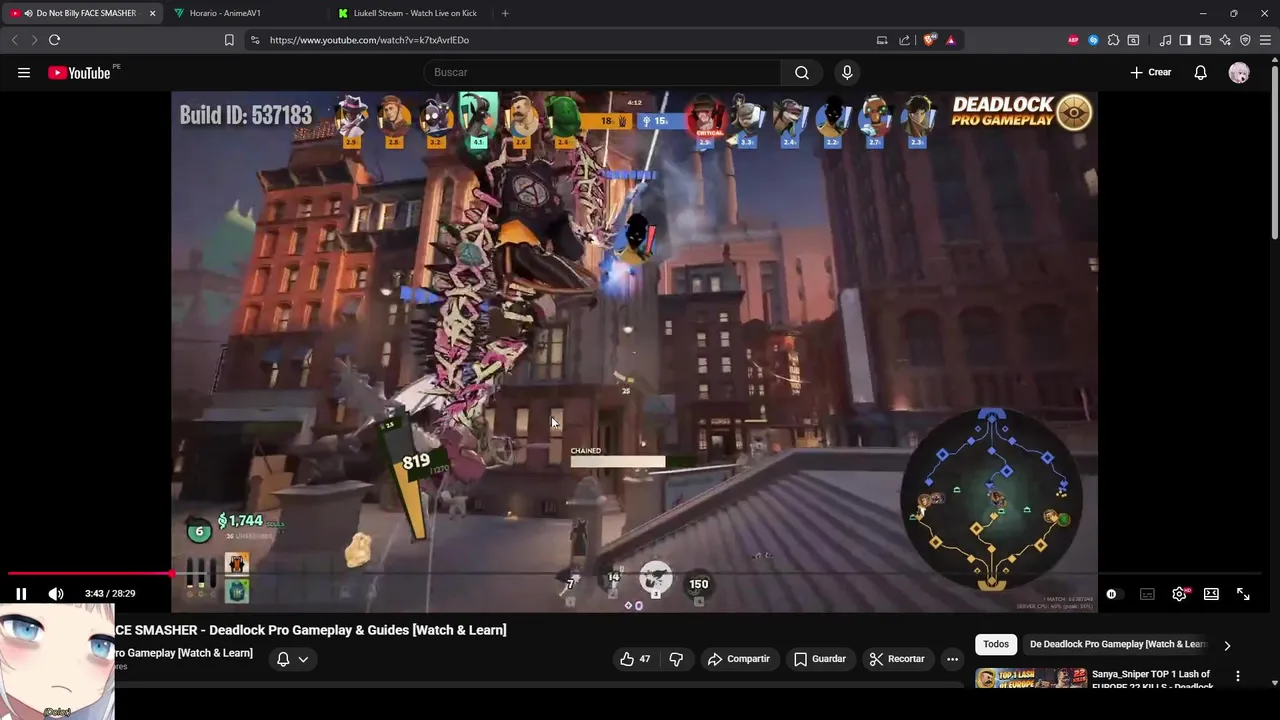Viewport: 1280px width, 720px height.
Task: Open Sanya_Sniper TOP 1 Lash video thumbnail
Action: tap(1031, 679)
